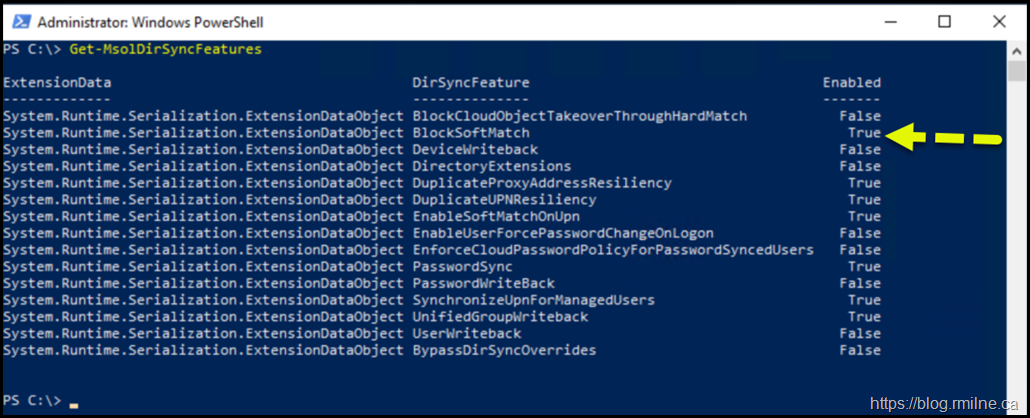The width and height of the screenshot is (1030, 418).
Task: Click the False value for DeviceWriteback
Action: pos(860,150)
